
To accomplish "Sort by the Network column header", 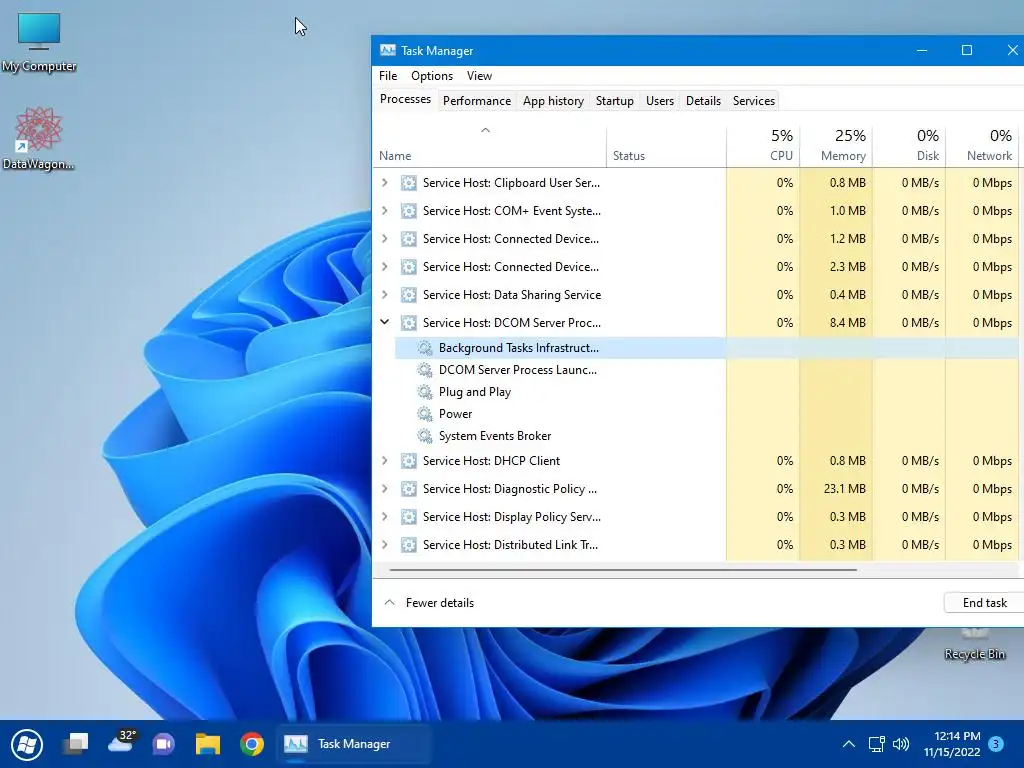I will (x=982, y=146).
